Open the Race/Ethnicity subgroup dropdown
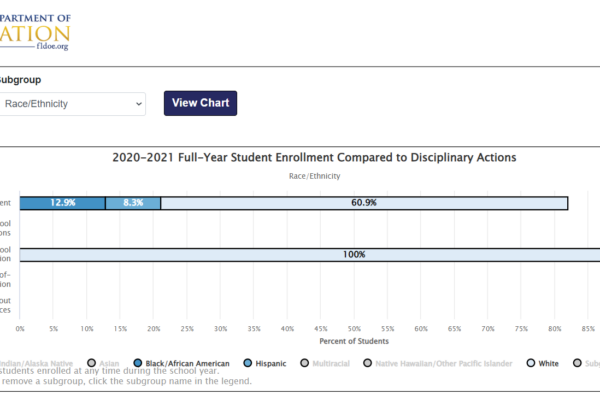Image resolution: width=600 pixels, height=400 pixels. [72, 104]
